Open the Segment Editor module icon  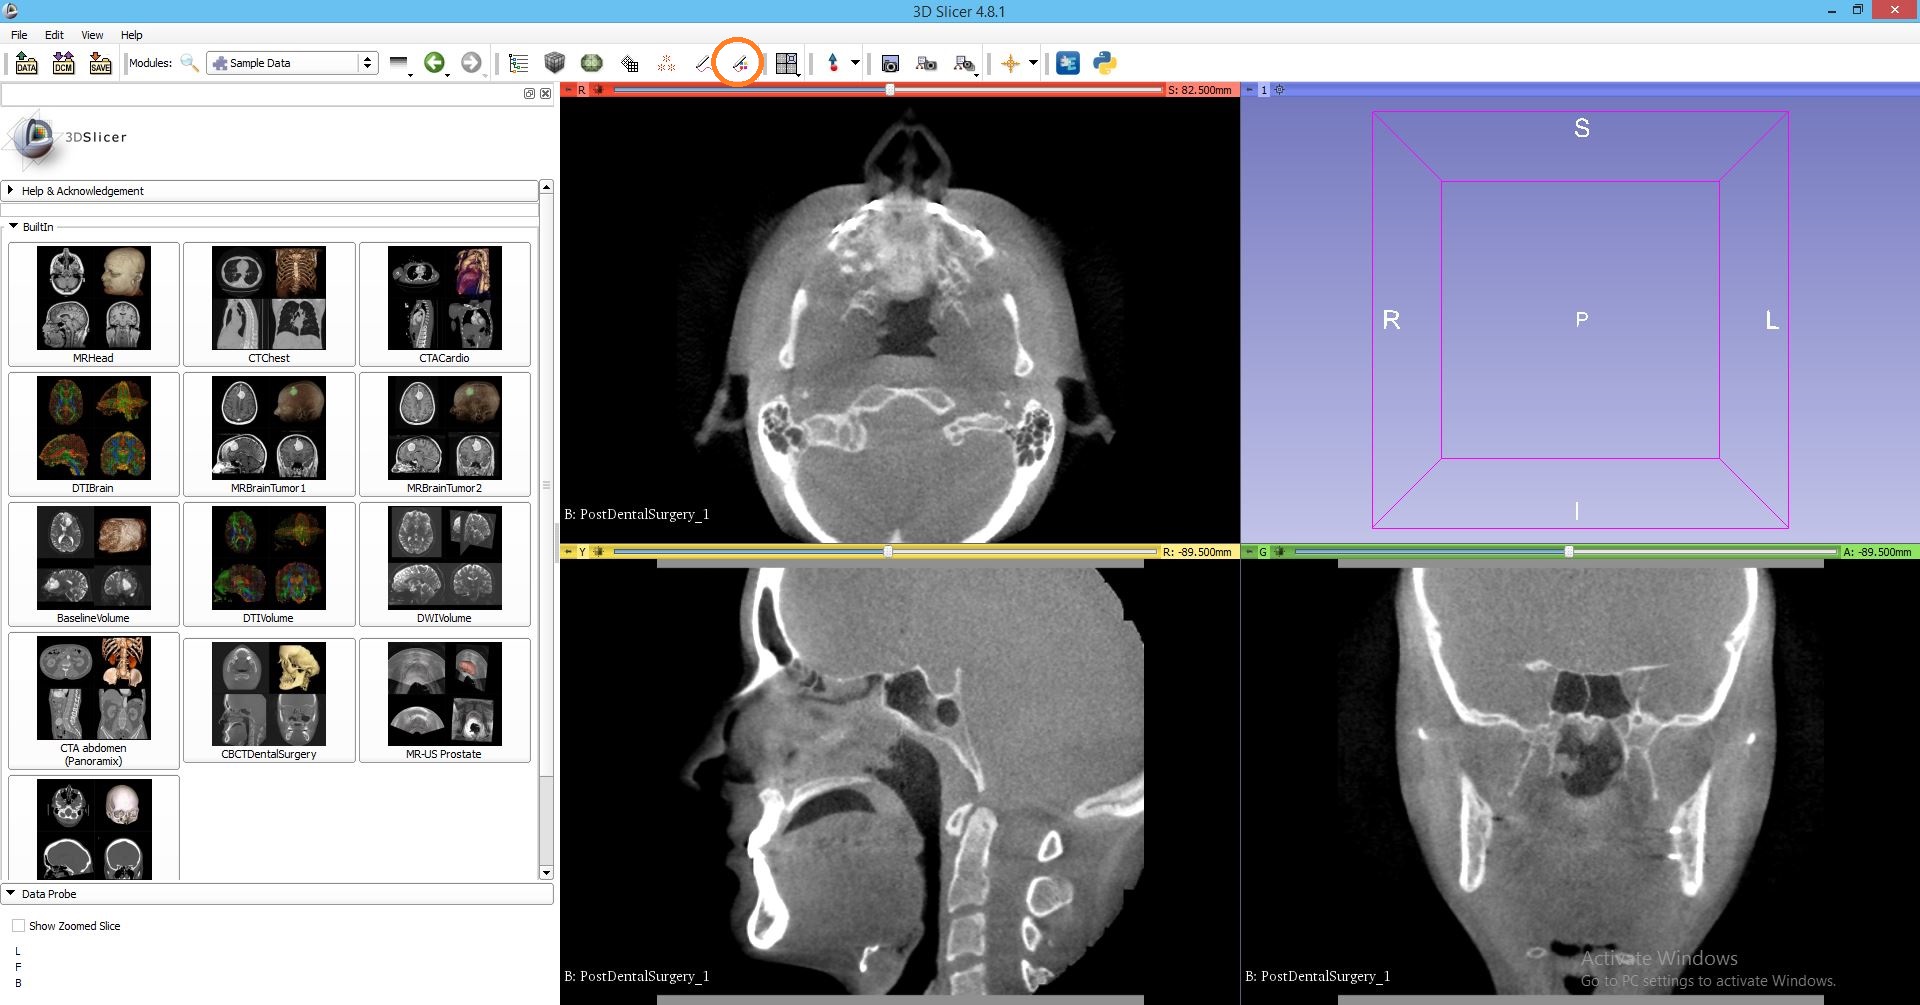(x=740, y=63)
